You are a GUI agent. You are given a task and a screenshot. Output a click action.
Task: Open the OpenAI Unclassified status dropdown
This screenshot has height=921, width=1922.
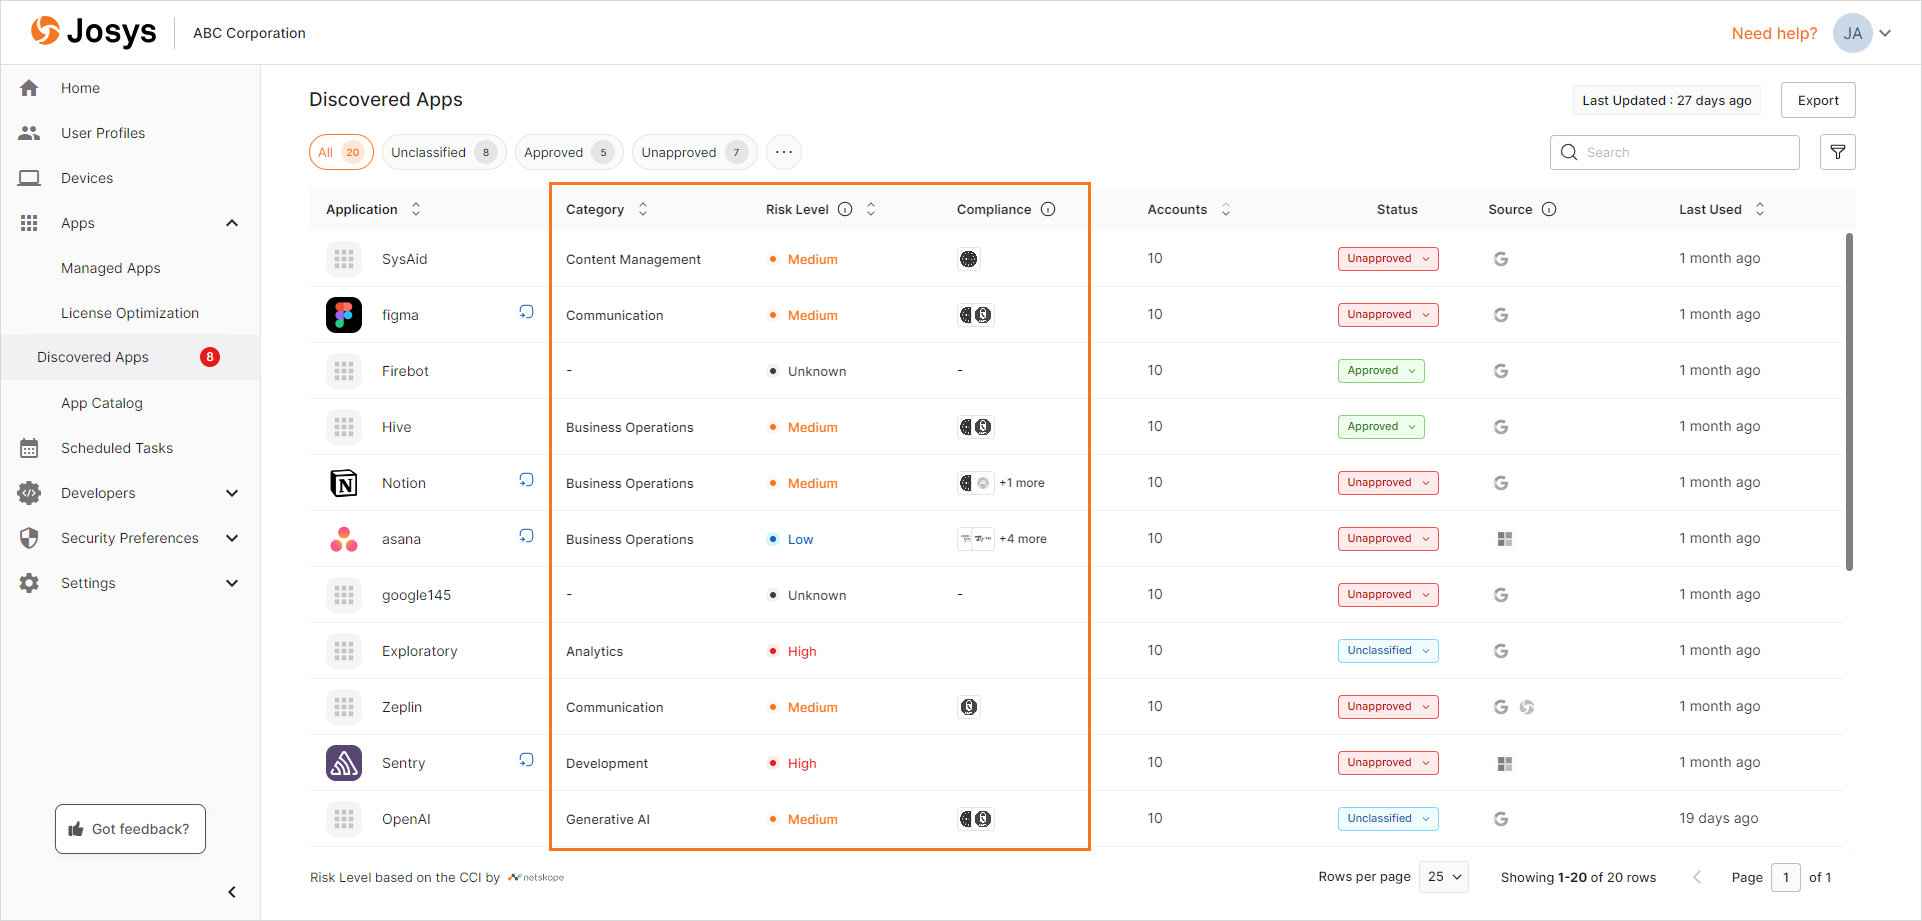[1388, 819]
